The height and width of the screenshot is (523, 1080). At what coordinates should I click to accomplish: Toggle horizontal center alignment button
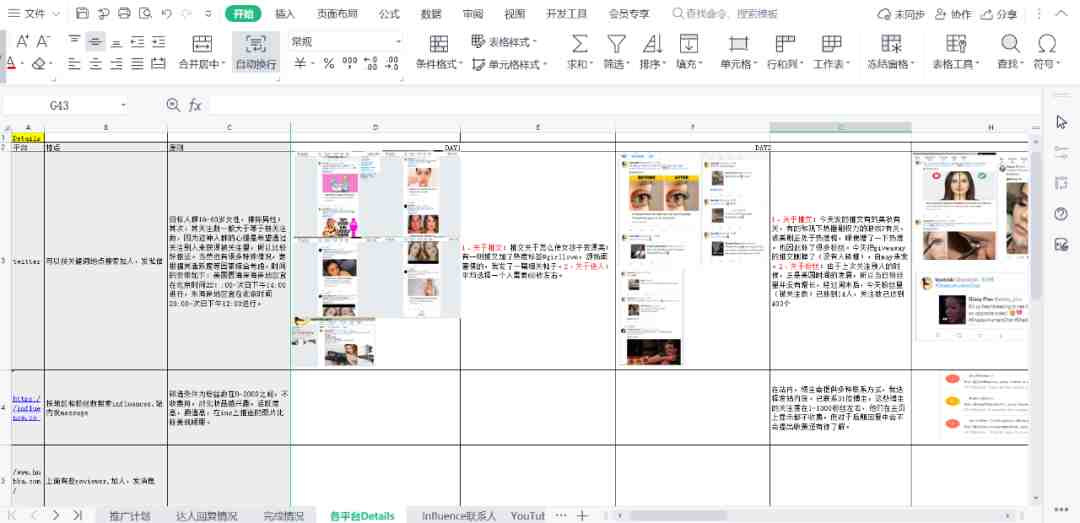[95, 63]
